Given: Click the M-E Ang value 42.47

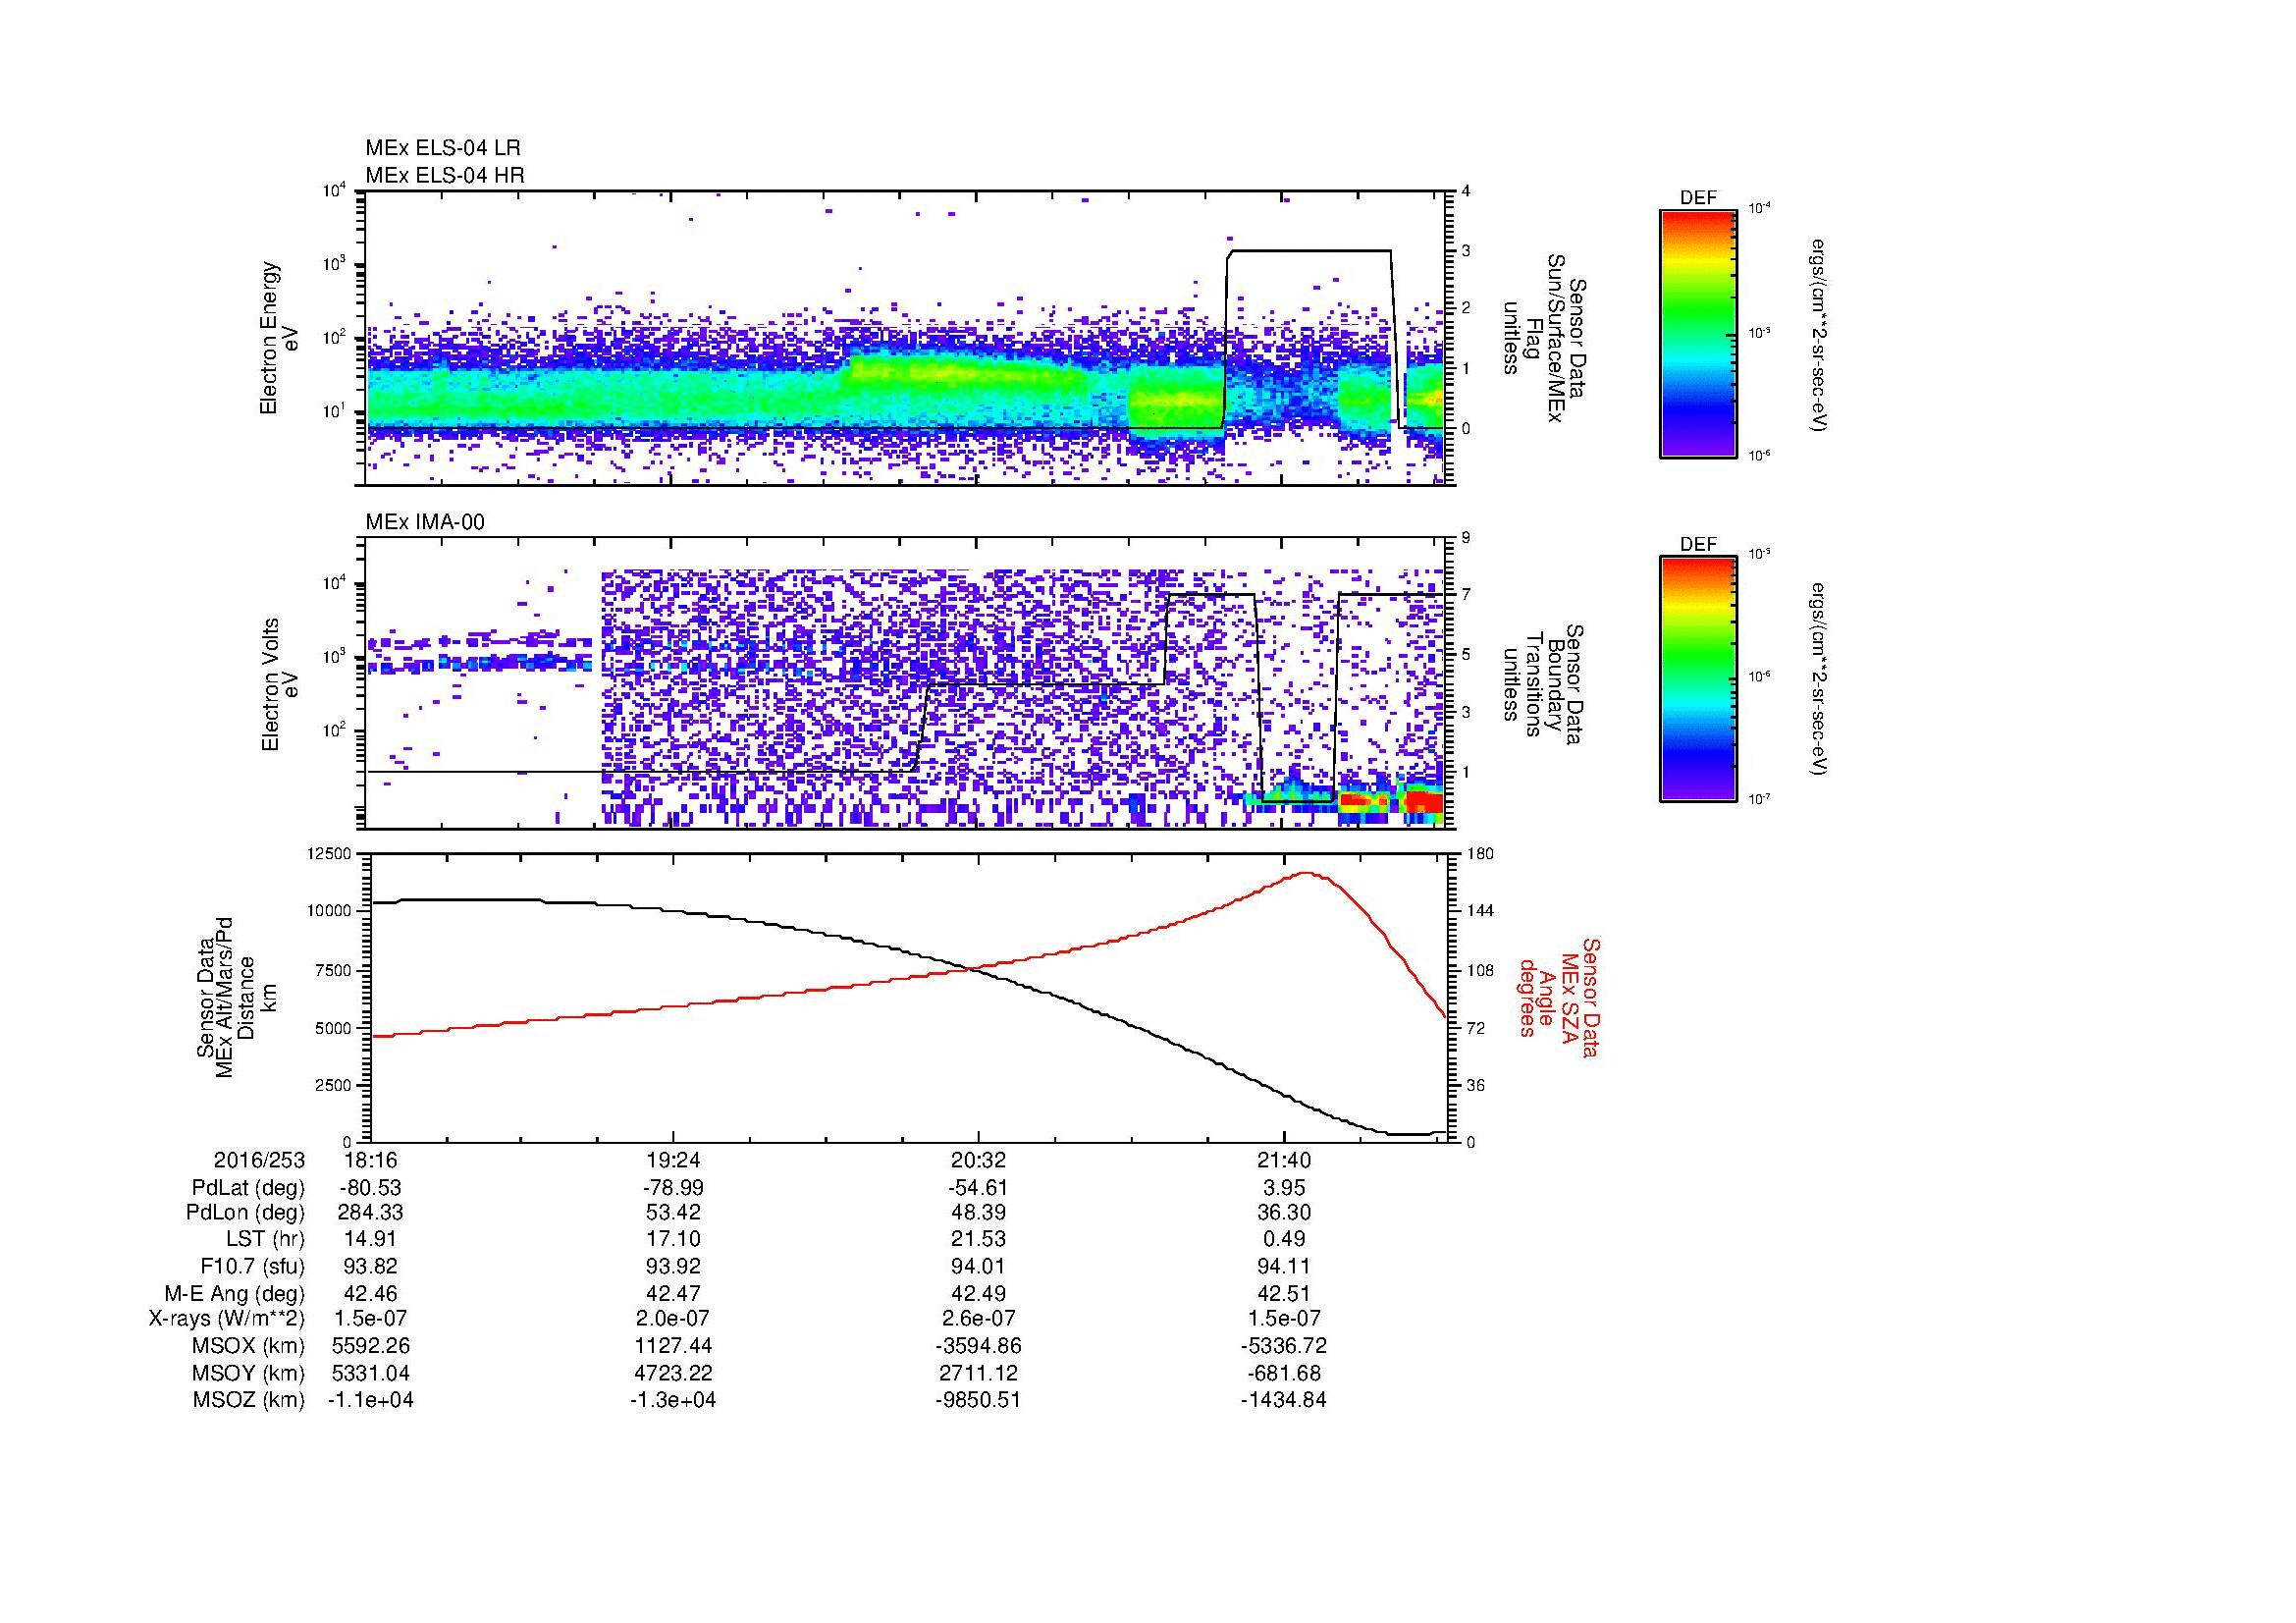Looking at the screenshot, I should (673, 1293).
